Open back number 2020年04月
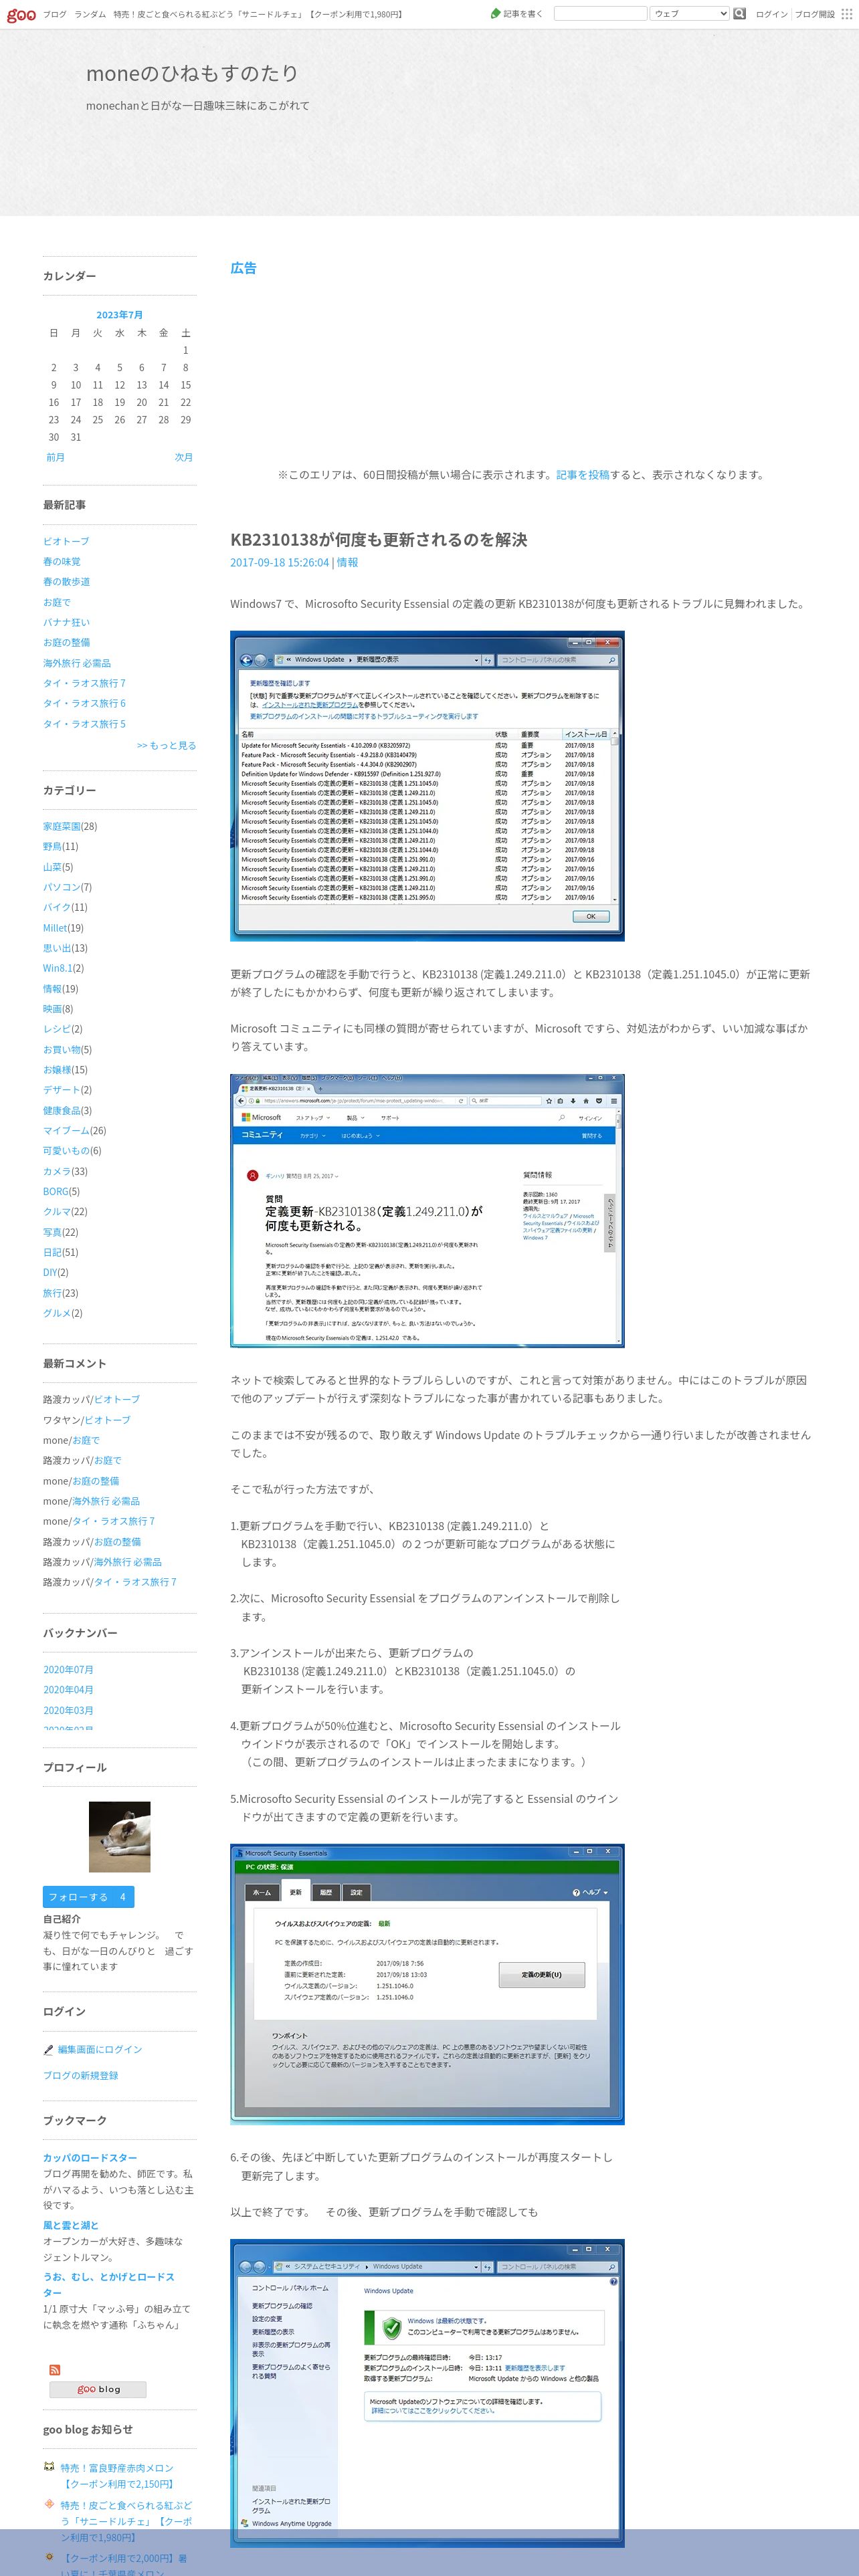Viewport: 859px width, 2576px height. pos(68,1689)
